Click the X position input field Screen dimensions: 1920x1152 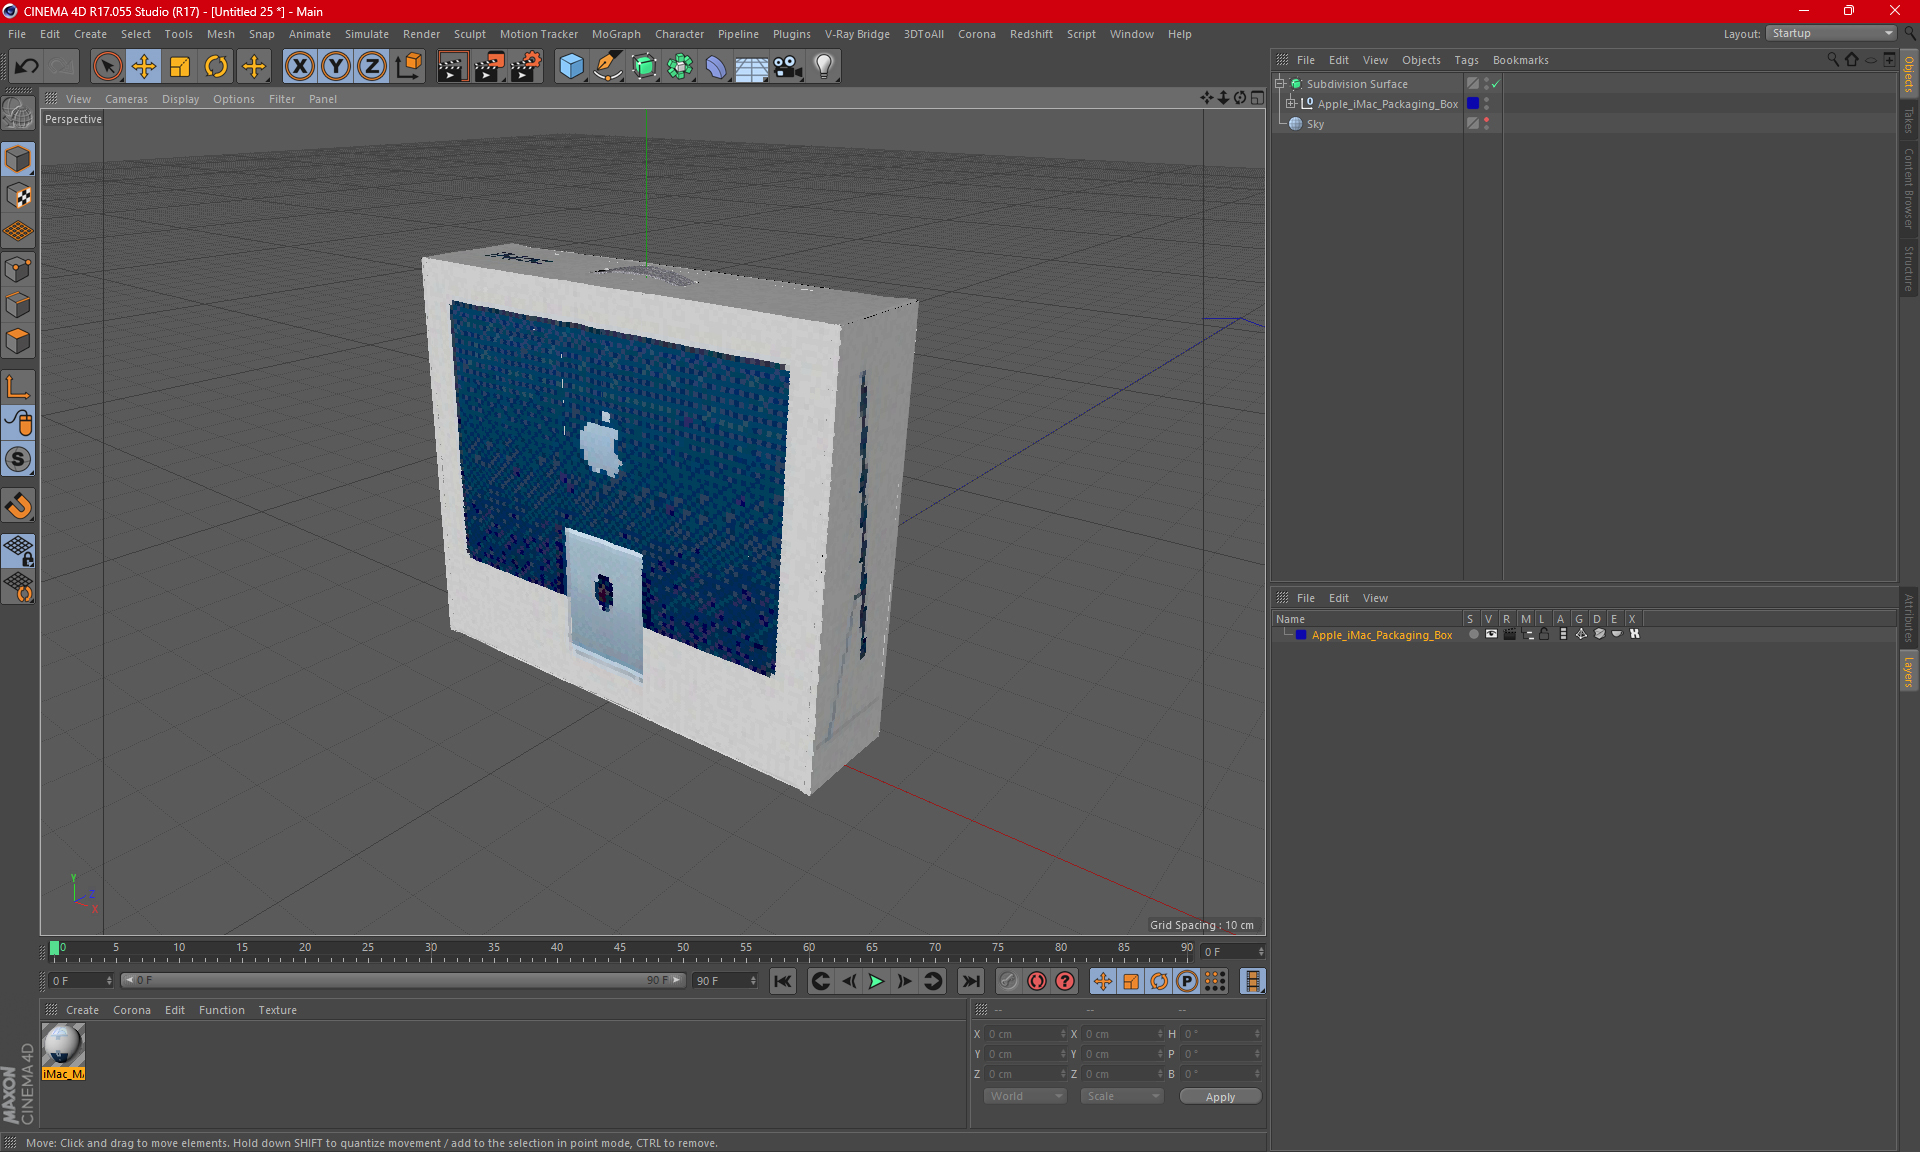(1026, 1034)
